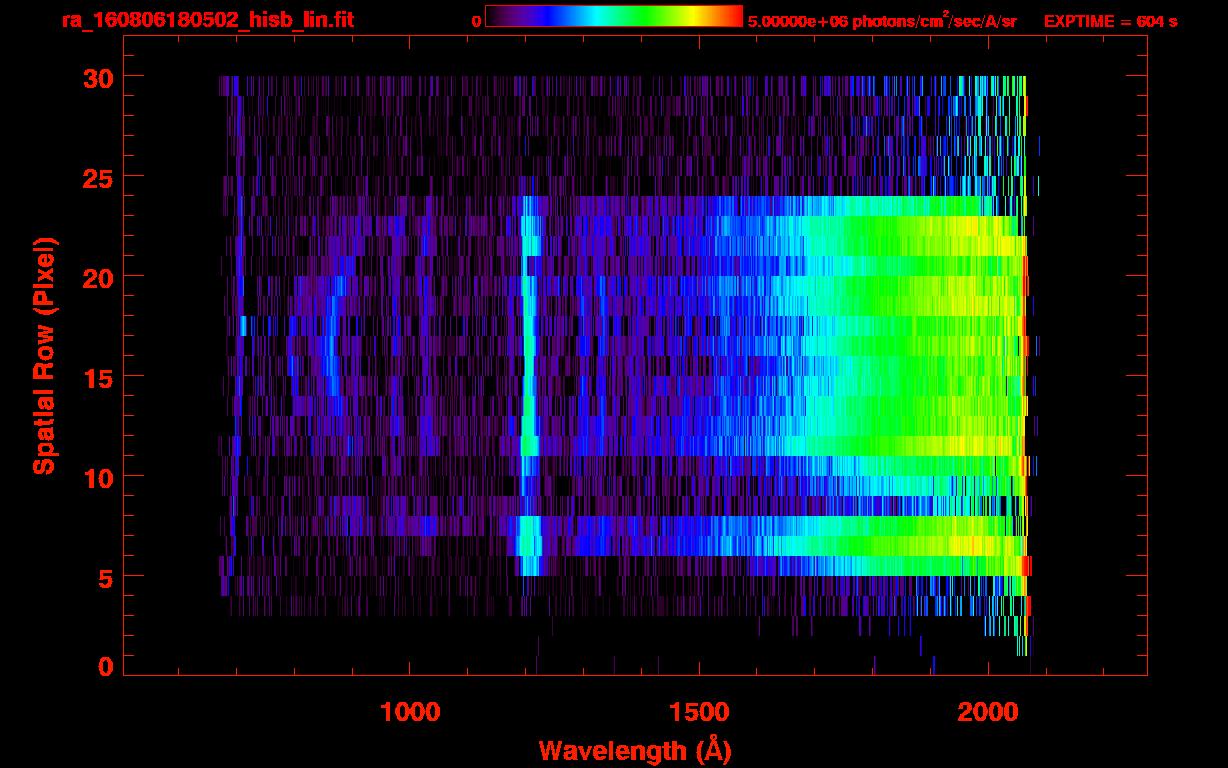Screen dimensions: 1228x768
Task: Click the 5.00000e+06 photons colorbar maximum label
Action: tap(882, 20)
